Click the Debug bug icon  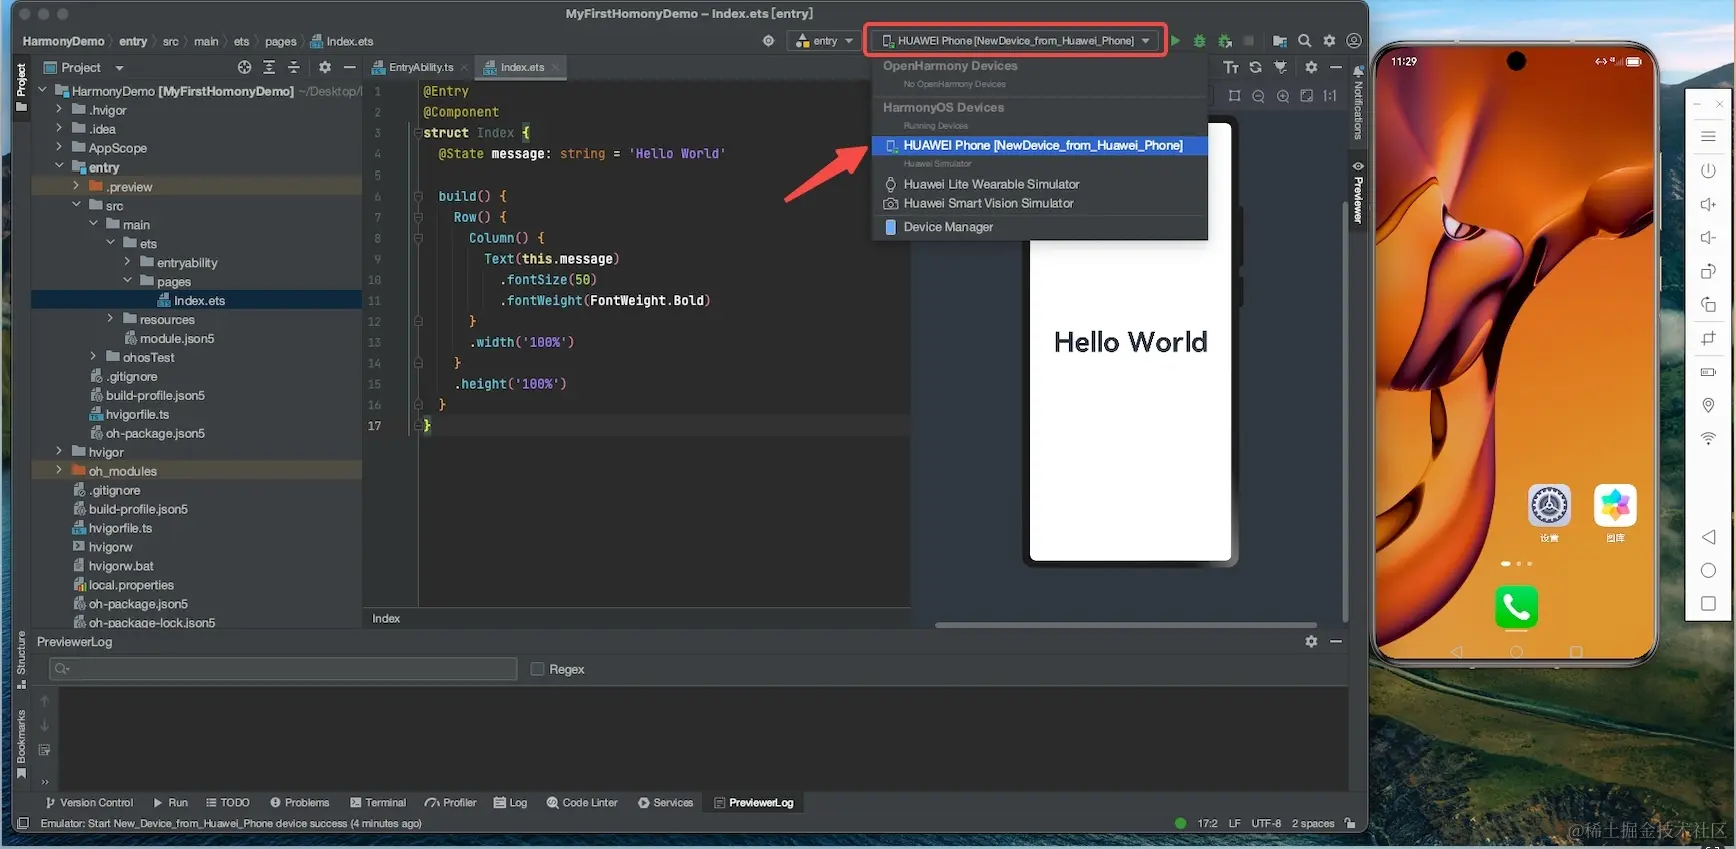tap(1199, 41)
